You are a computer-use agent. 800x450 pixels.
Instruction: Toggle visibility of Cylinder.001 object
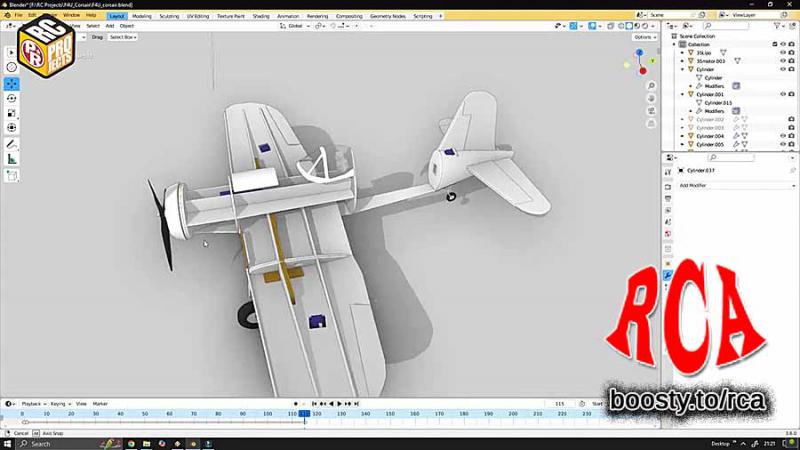click(x=783, y=94)
